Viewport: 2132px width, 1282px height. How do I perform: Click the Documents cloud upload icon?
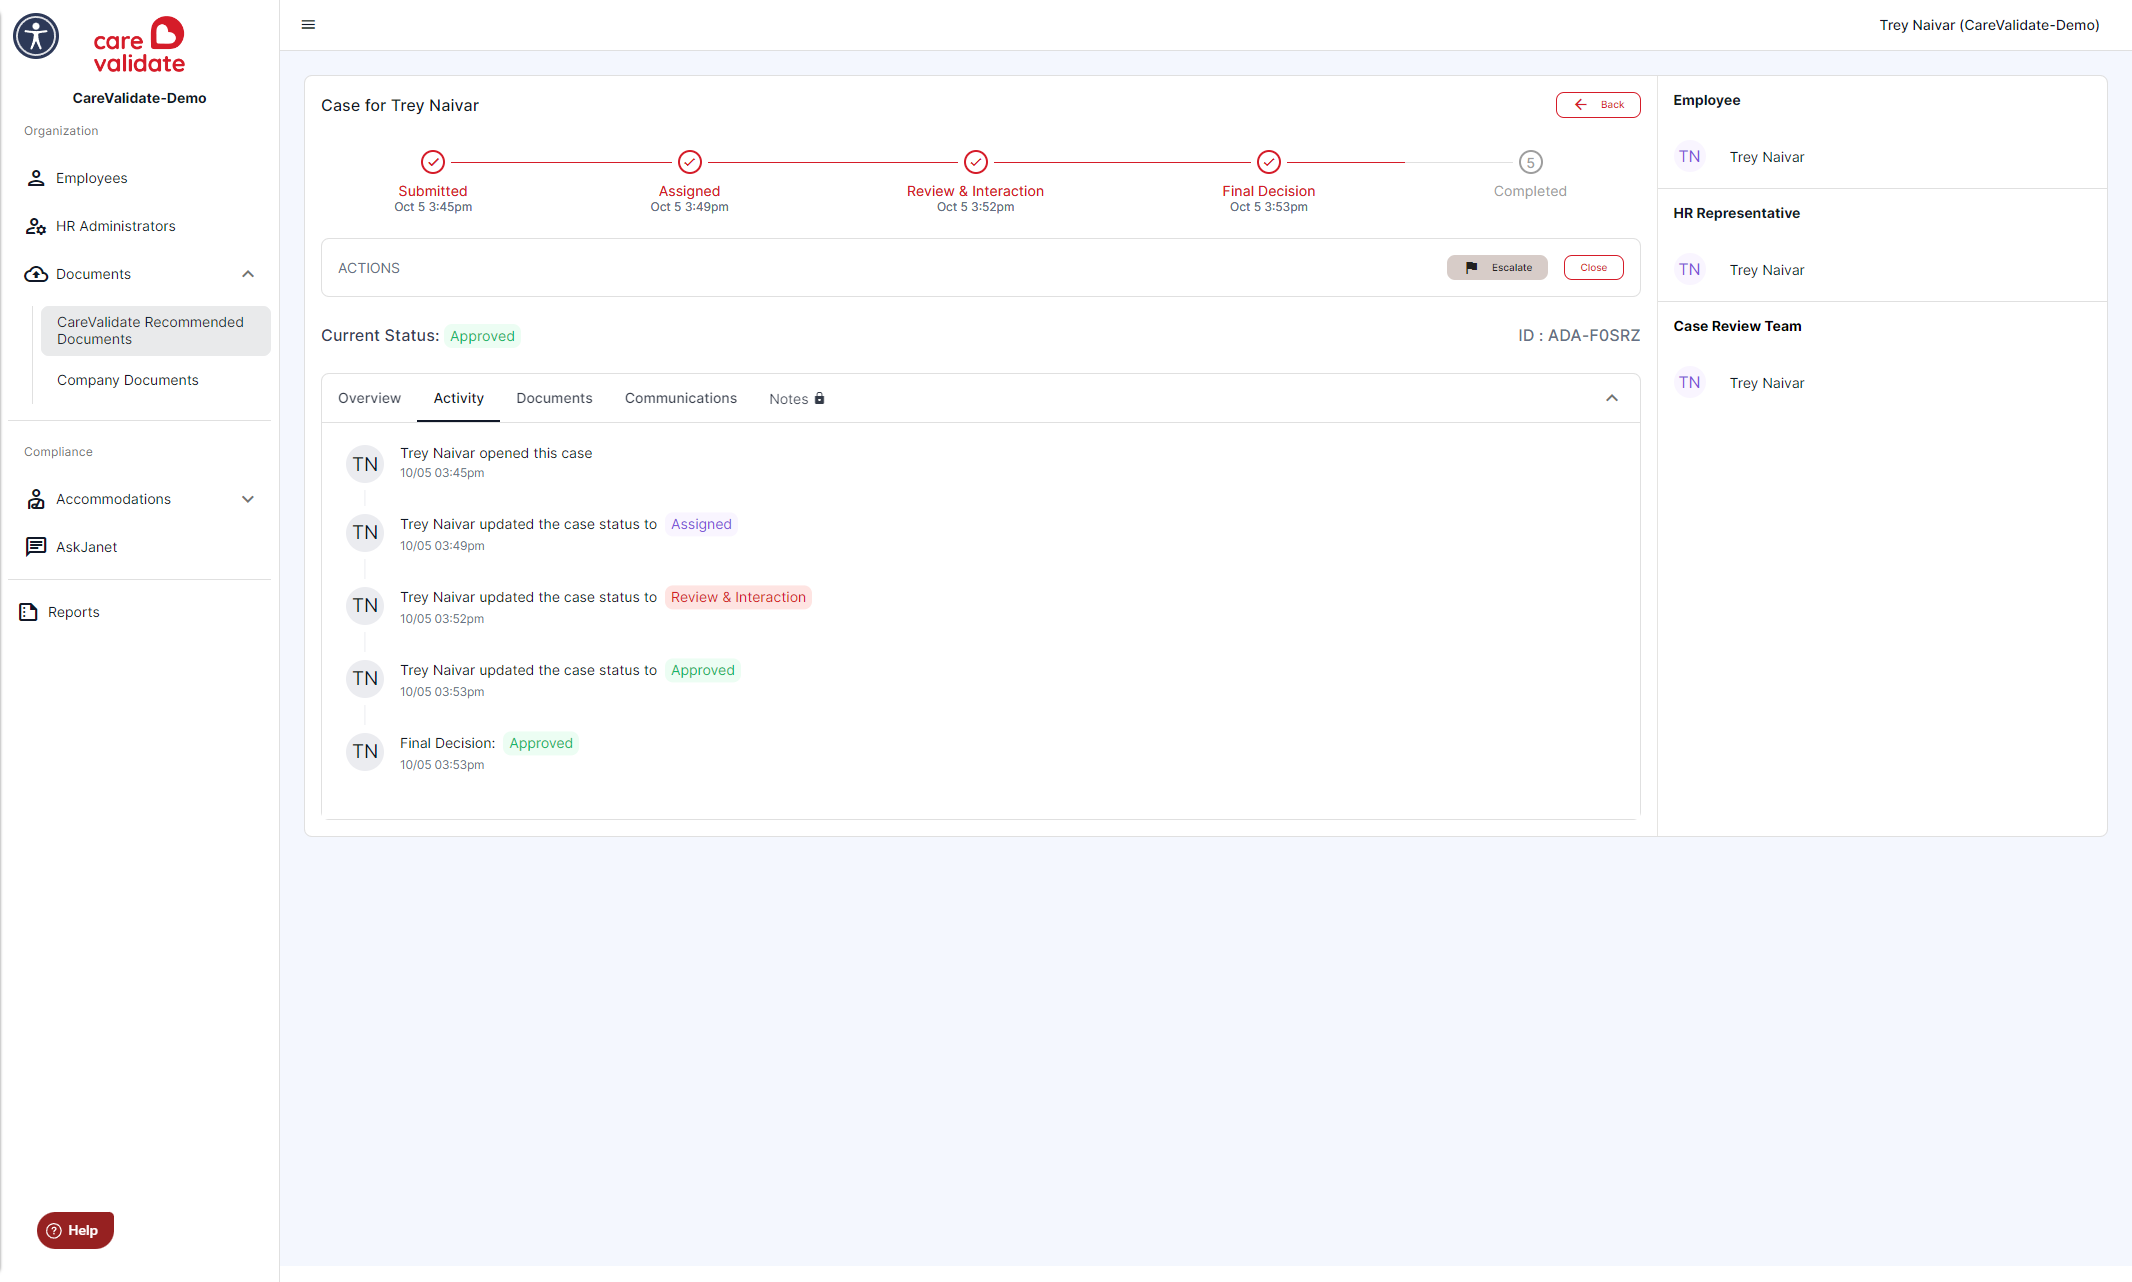click(x=36, y=274)
